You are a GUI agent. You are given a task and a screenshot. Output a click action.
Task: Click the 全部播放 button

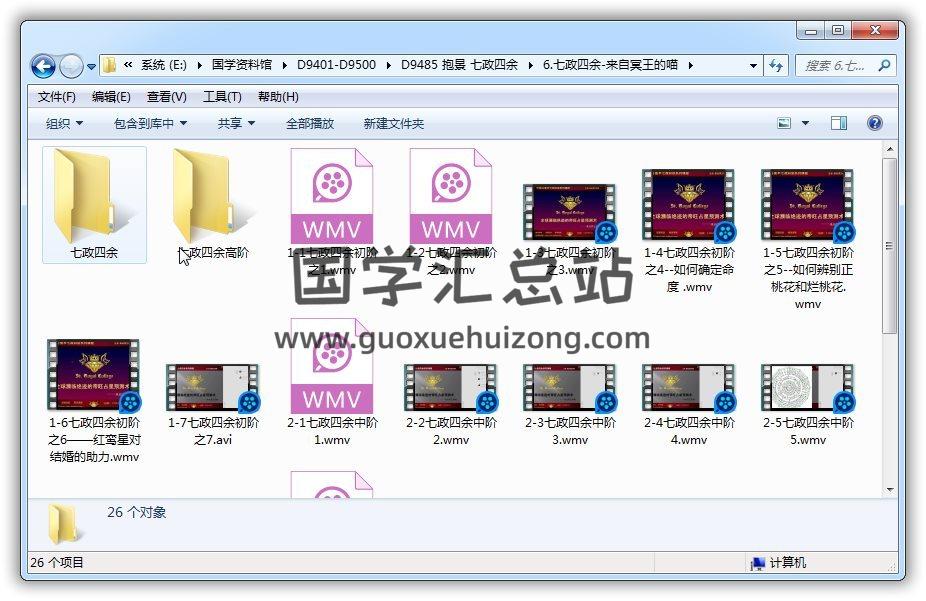point(310,123)
